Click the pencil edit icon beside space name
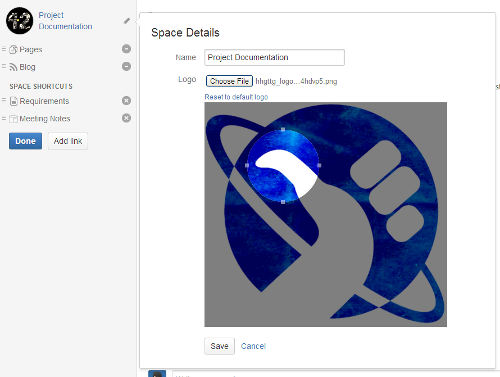This screenshot has height=377, width=500. point(127,21)
